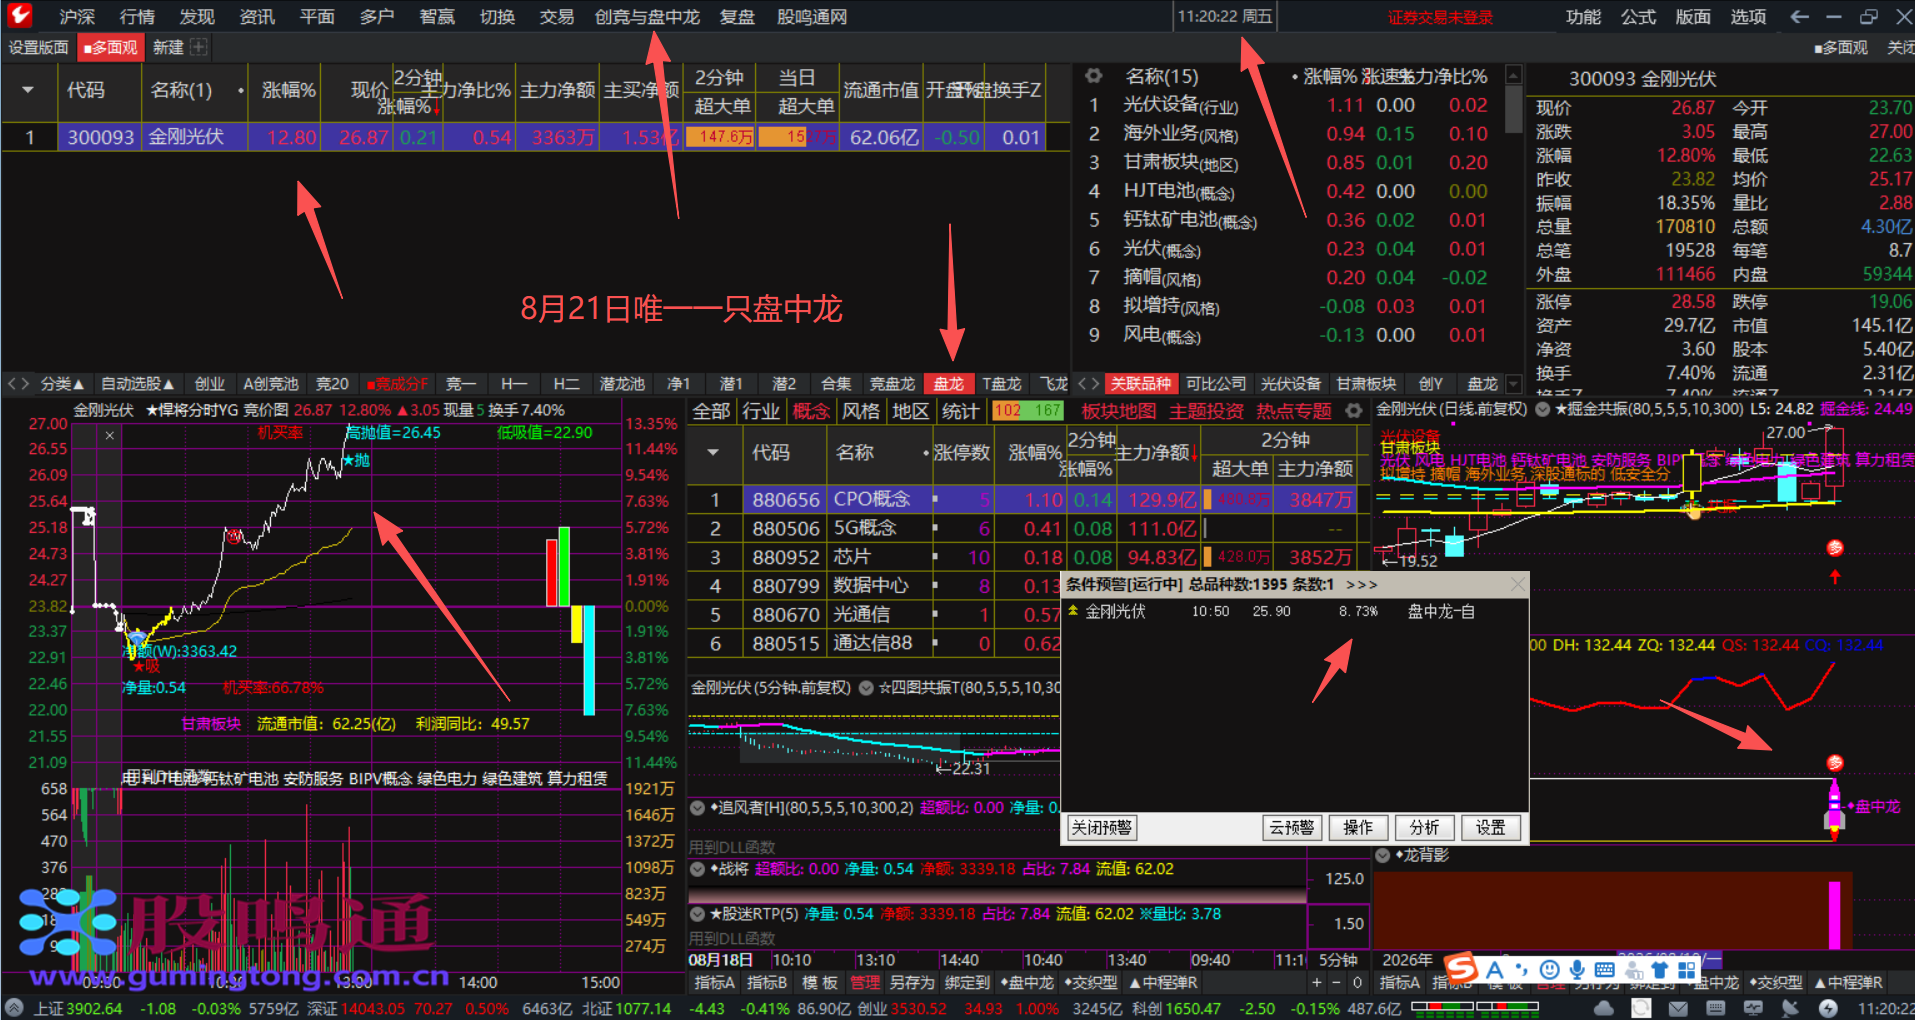The image size is (1915, 1020).
Task: Open the Sogou toolbox grid icon
Action: (1687, 969)
